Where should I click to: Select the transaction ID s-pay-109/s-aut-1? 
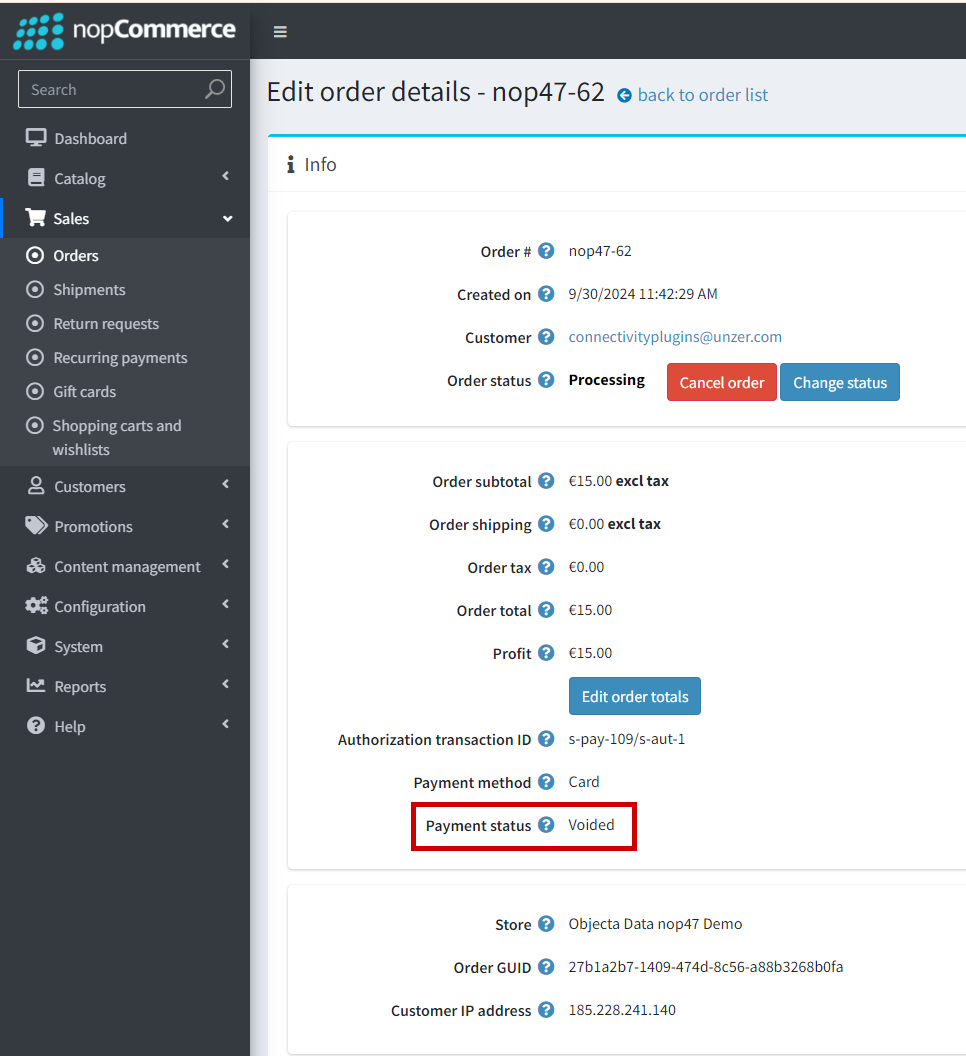pos(626,739)
